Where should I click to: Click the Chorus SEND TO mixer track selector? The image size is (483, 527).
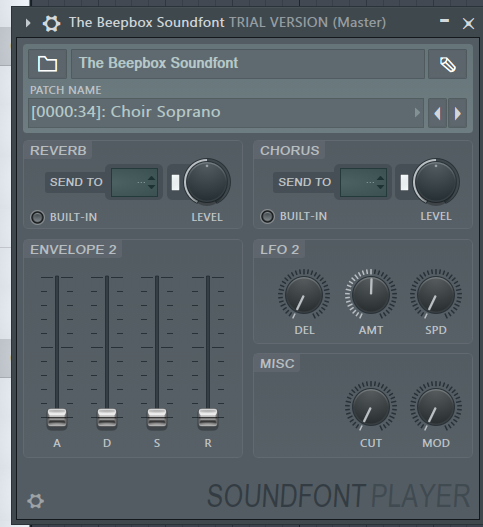tap(363, 182)
